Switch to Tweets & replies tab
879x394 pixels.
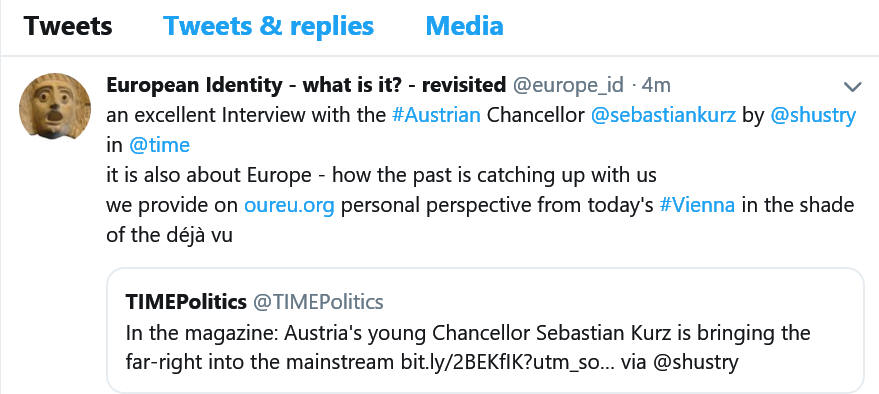point(268,26)
